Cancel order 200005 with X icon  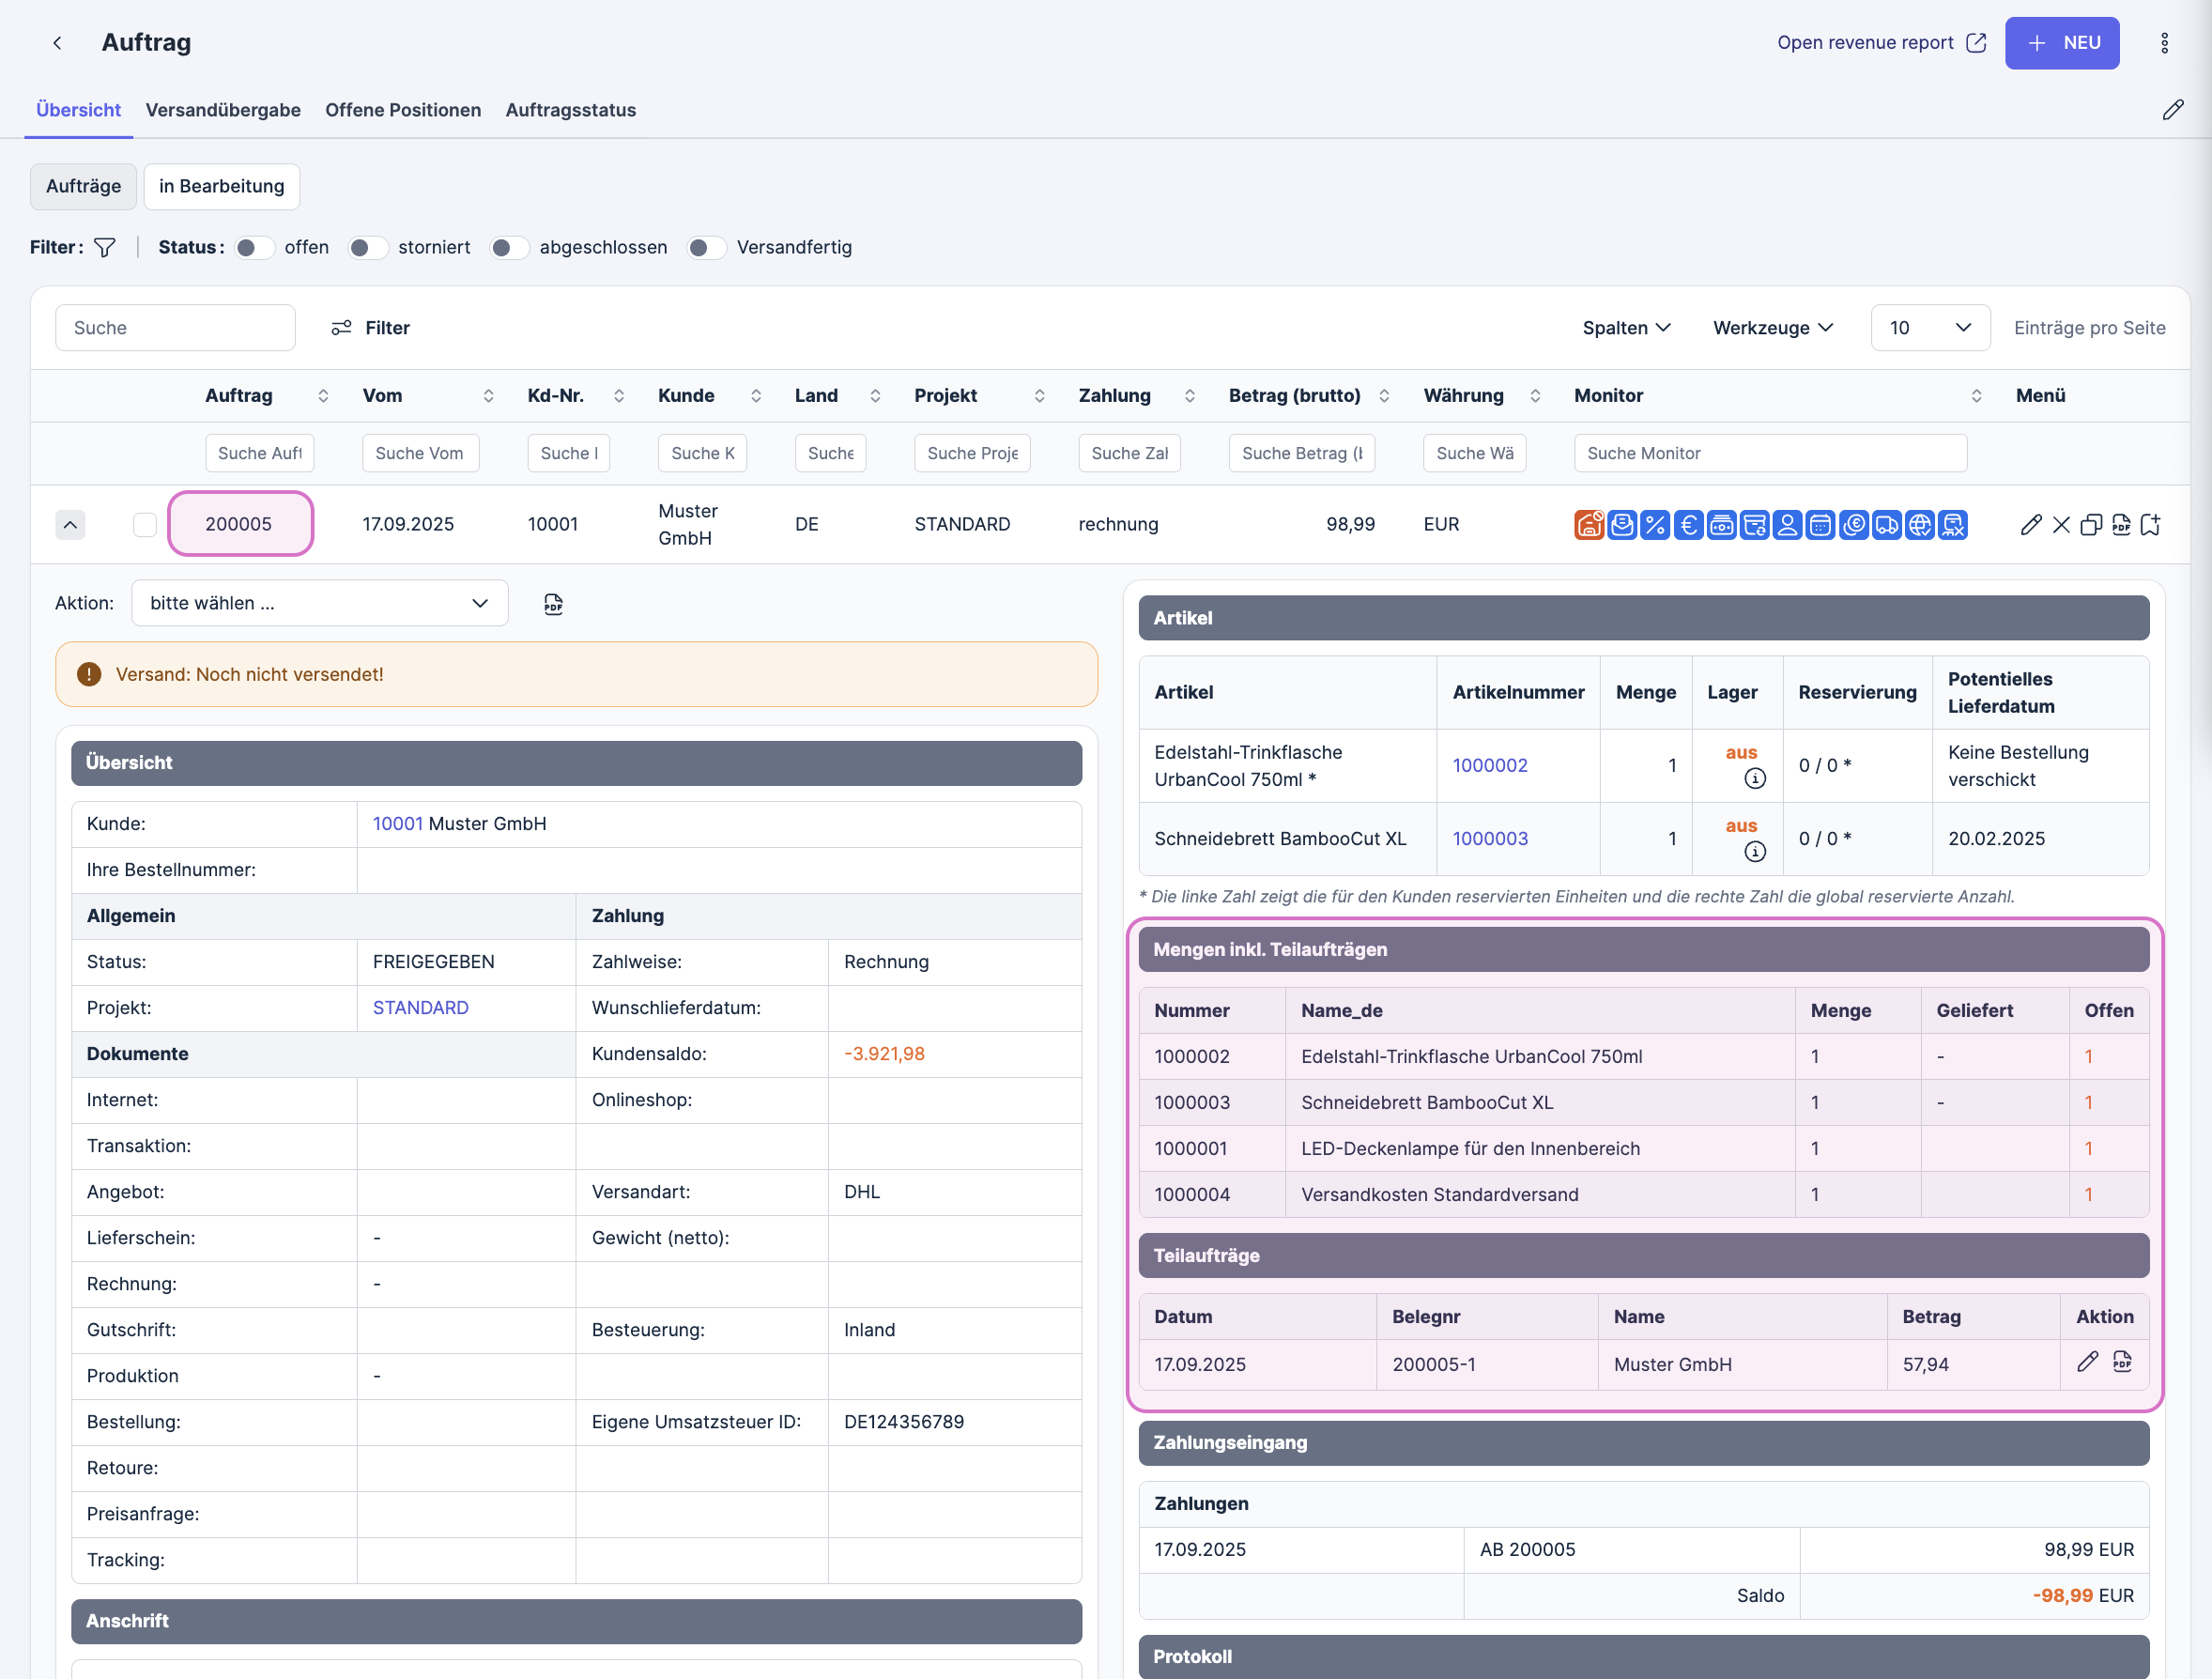point(2061,524)
